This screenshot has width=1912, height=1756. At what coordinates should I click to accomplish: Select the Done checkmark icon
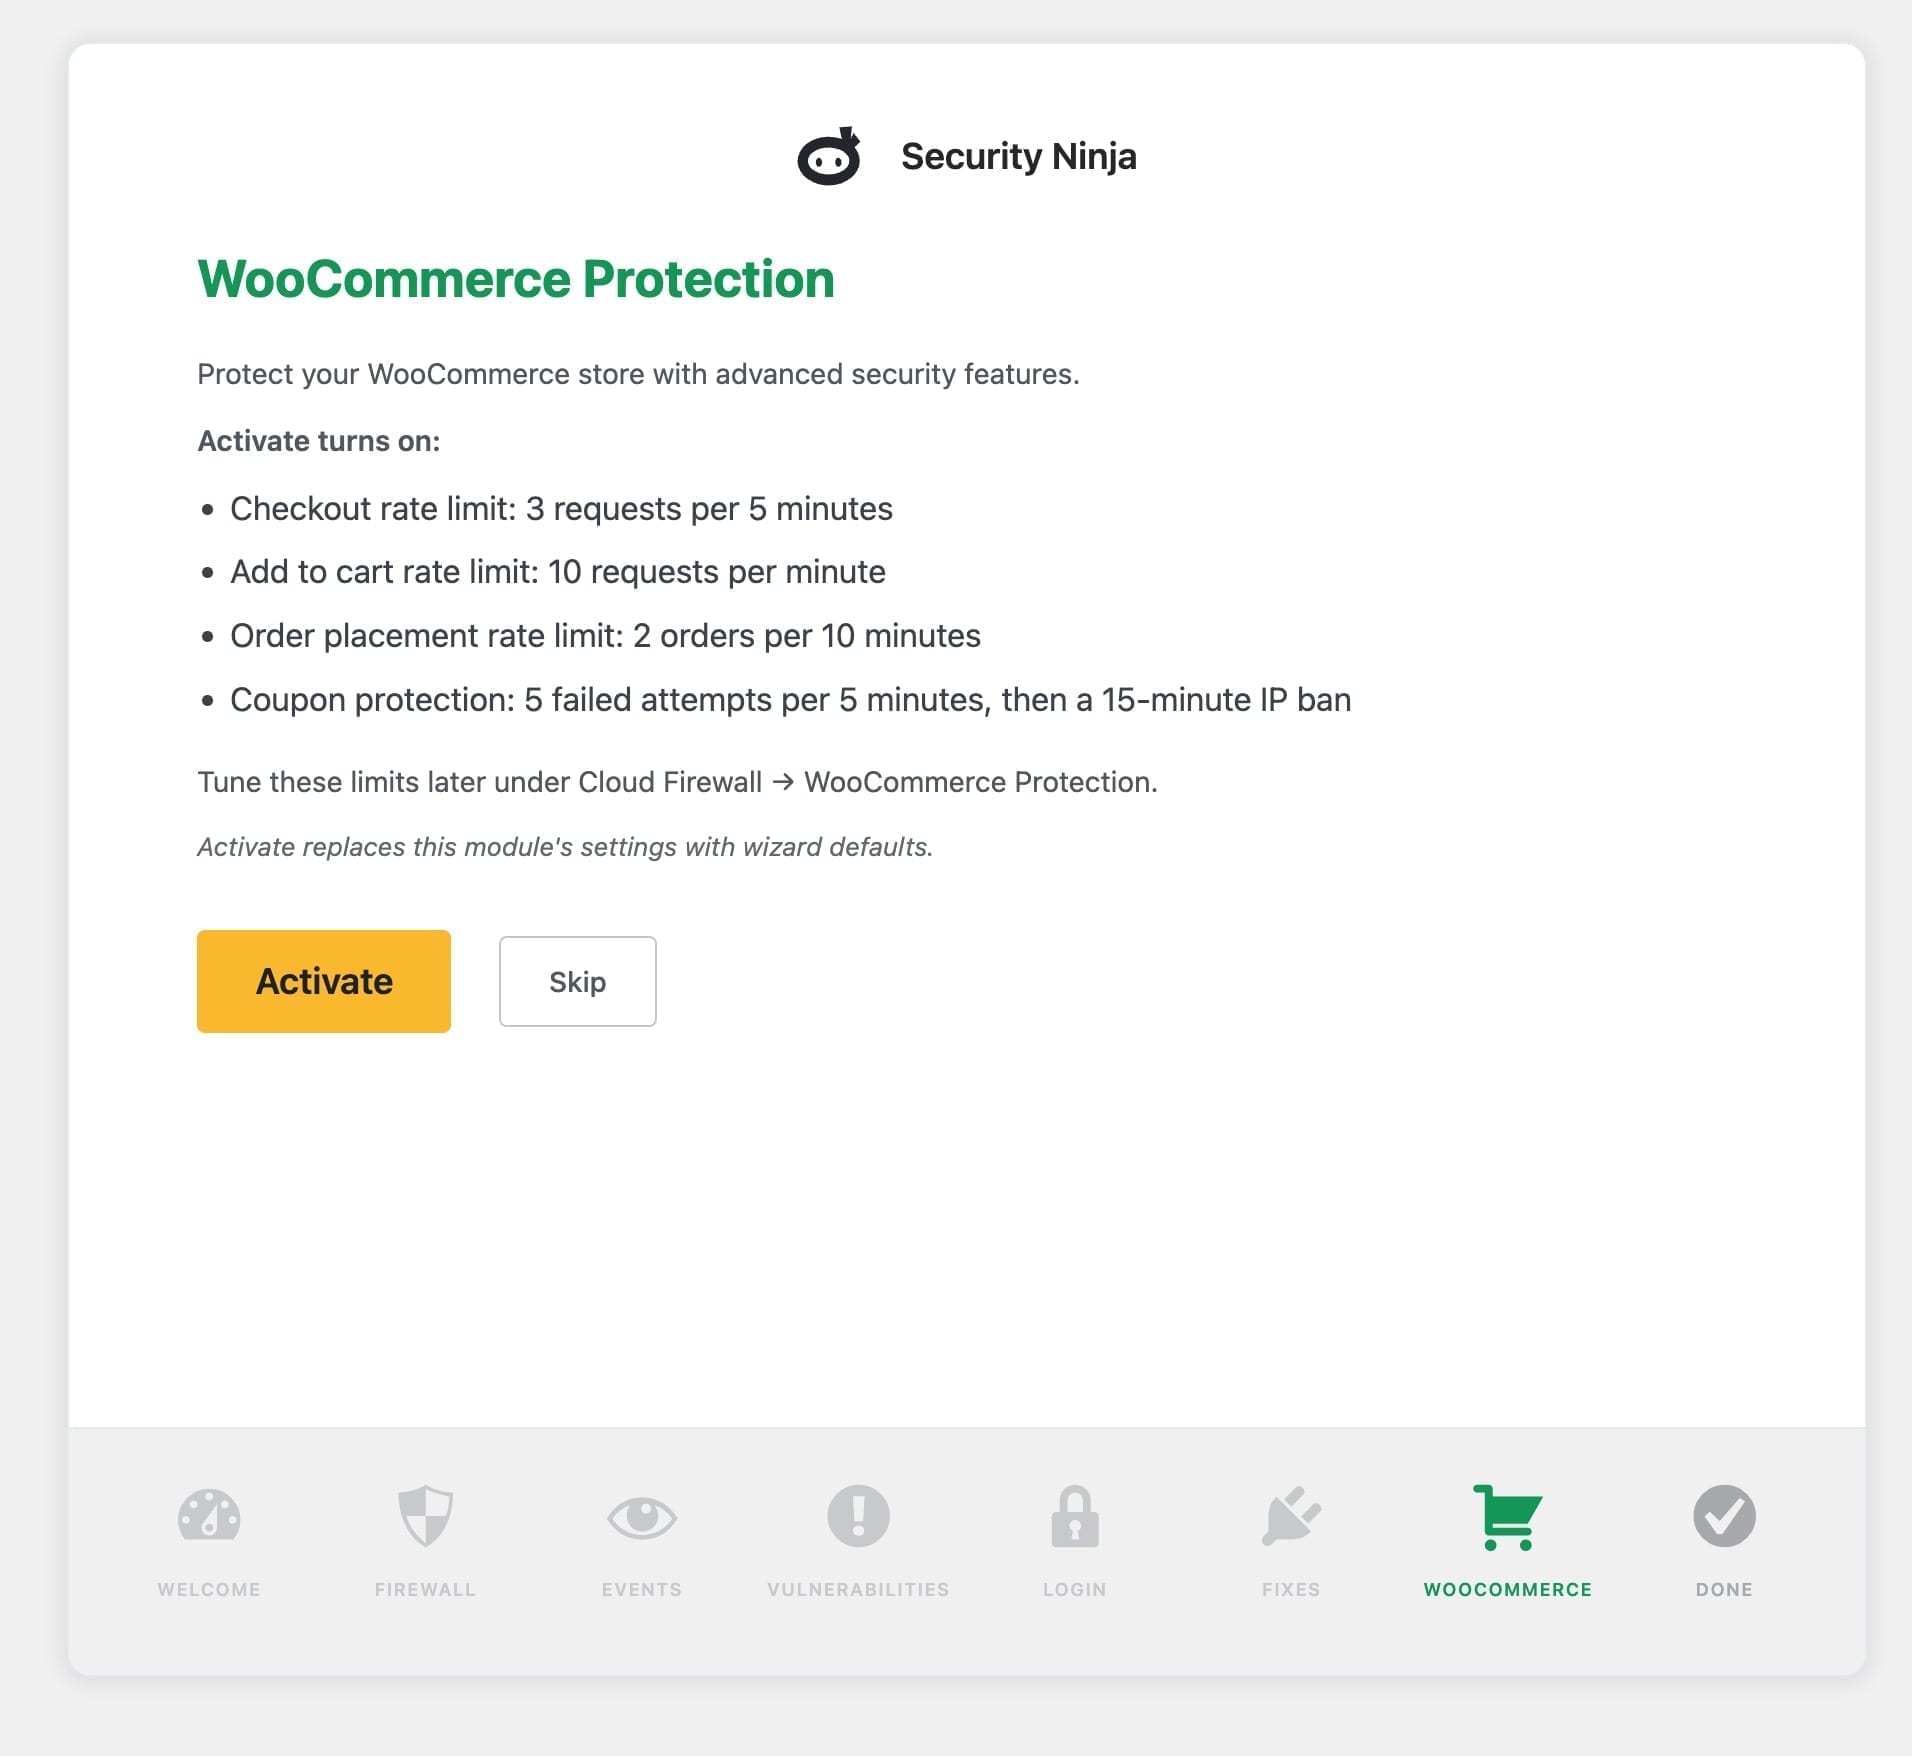coord(1724,1515)
